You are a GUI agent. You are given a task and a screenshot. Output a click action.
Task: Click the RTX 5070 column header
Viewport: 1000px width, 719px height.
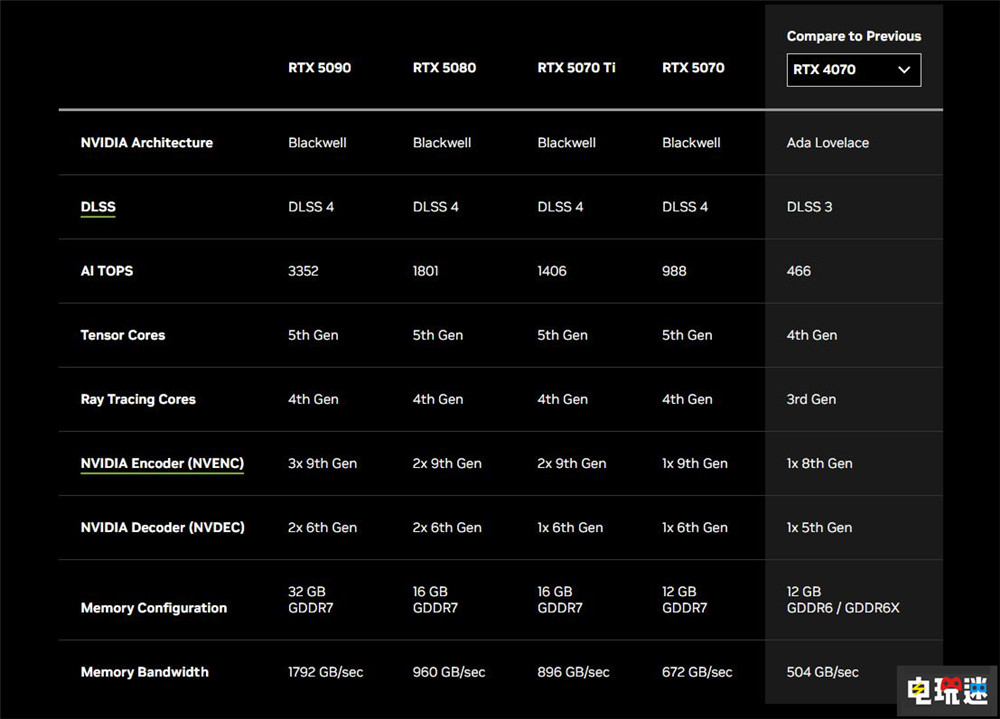coord(693,68)
